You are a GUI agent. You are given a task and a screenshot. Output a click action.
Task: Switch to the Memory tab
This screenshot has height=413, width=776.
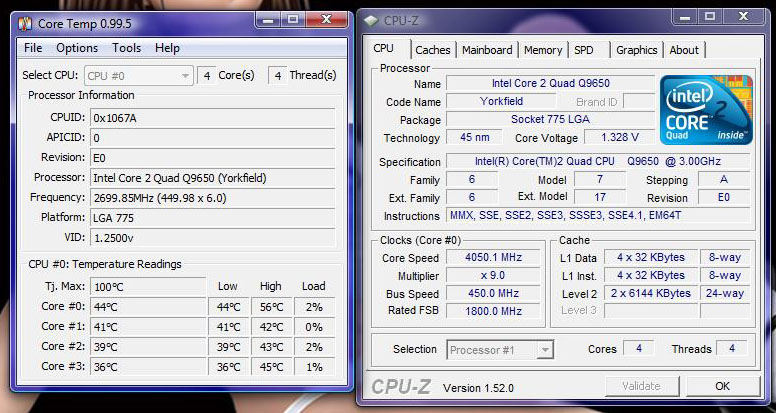[x=543, y=50]
